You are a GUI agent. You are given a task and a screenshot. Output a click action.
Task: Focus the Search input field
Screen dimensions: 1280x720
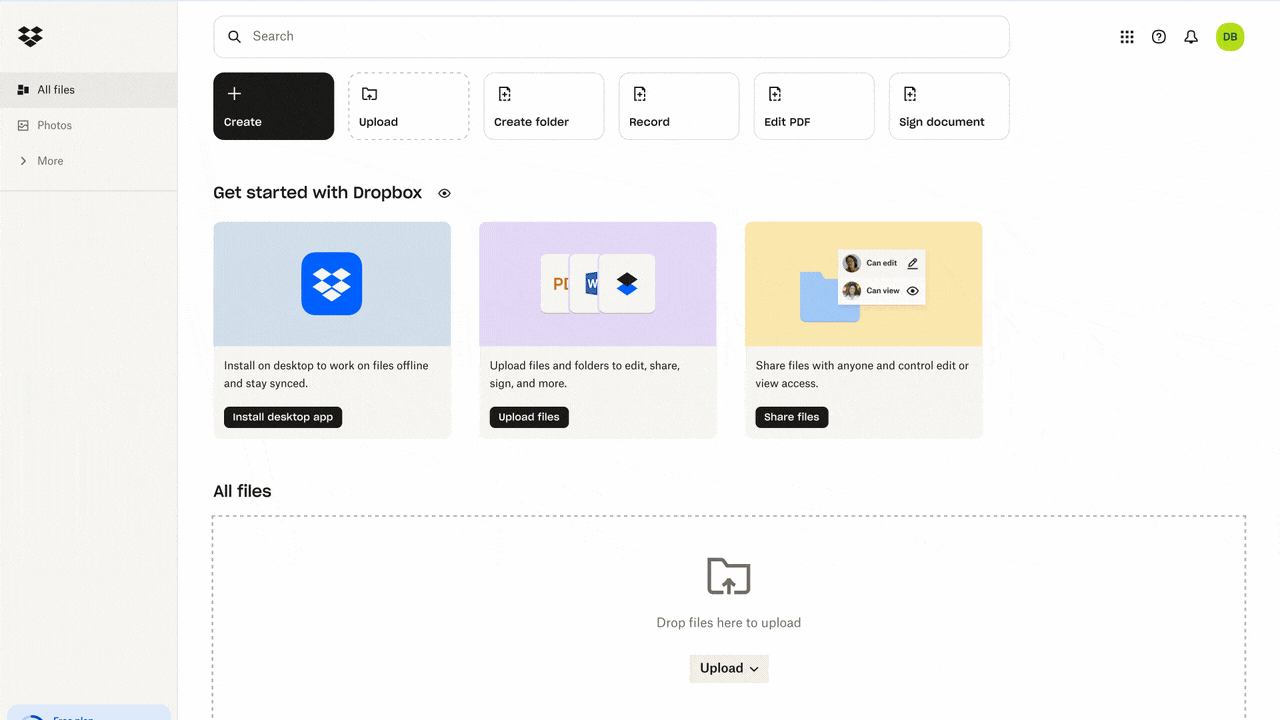(x=611, y=37)
